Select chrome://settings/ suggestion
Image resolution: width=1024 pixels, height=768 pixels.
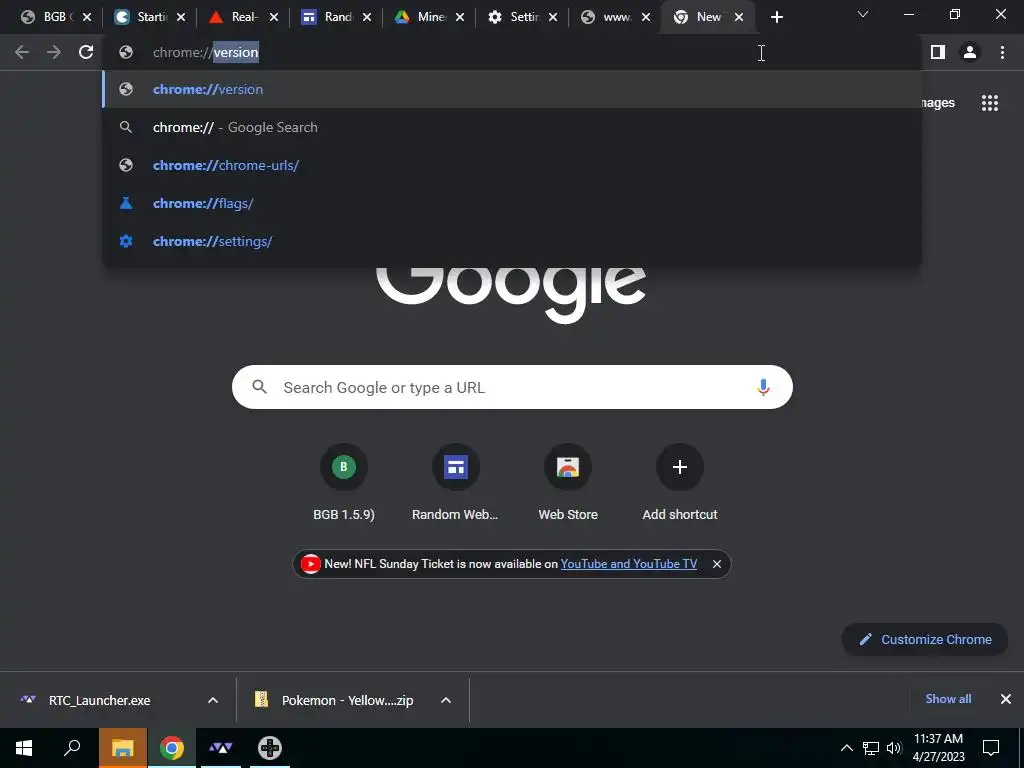point(512,241)
